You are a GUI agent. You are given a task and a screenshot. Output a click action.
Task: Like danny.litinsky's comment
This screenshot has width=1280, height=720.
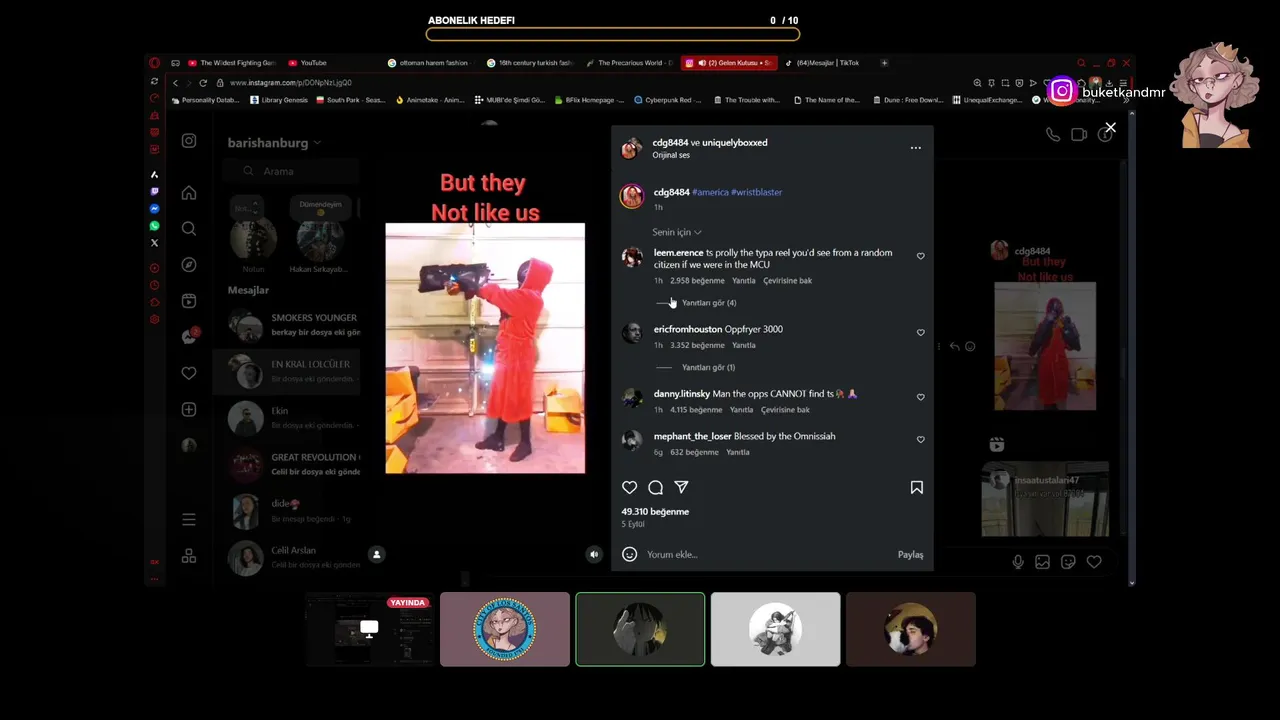click(x=921, y=397)
